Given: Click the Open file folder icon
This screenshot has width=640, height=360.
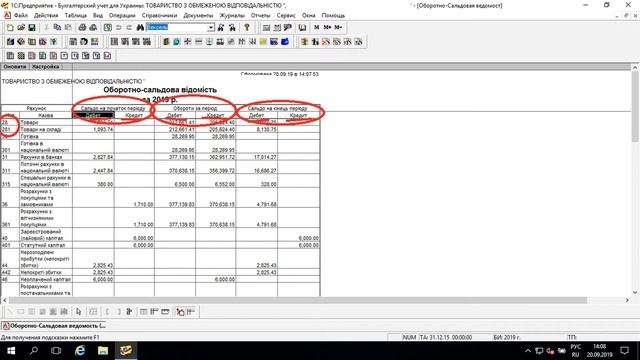Looking at the screenshot, I should 21,28.
